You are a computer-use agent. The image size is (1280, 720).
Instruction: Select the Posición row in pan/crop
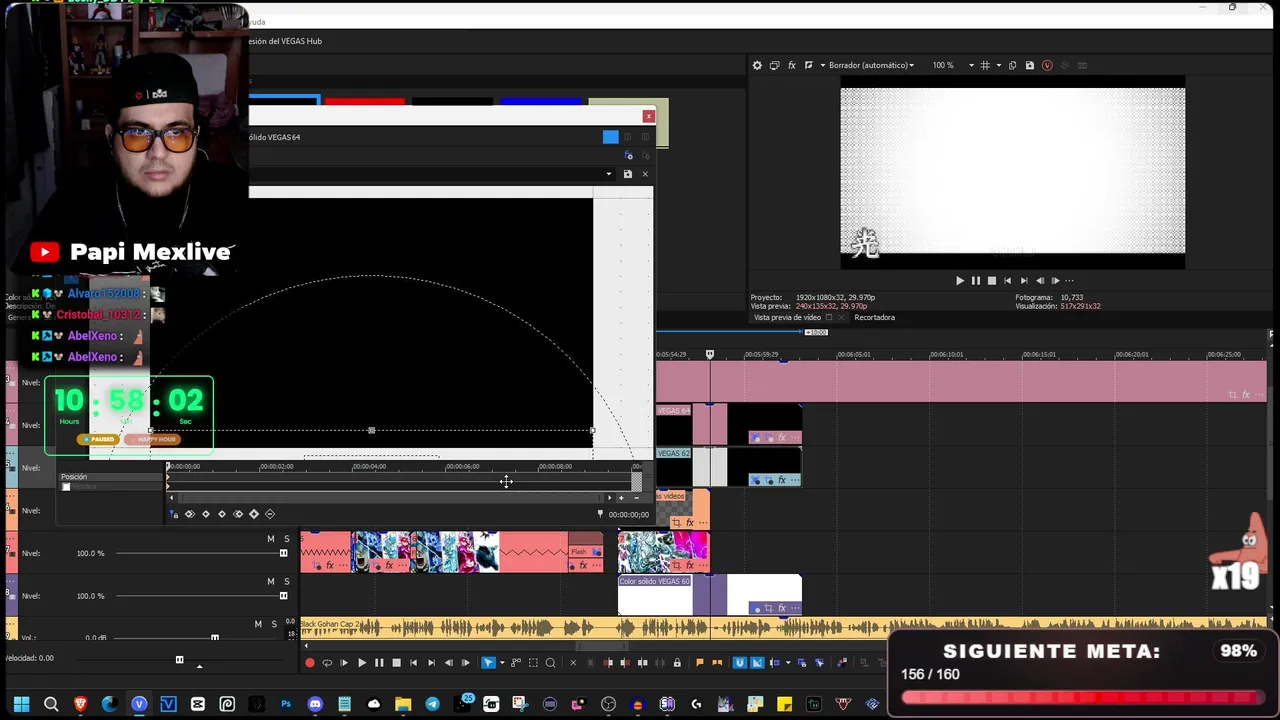110,477
